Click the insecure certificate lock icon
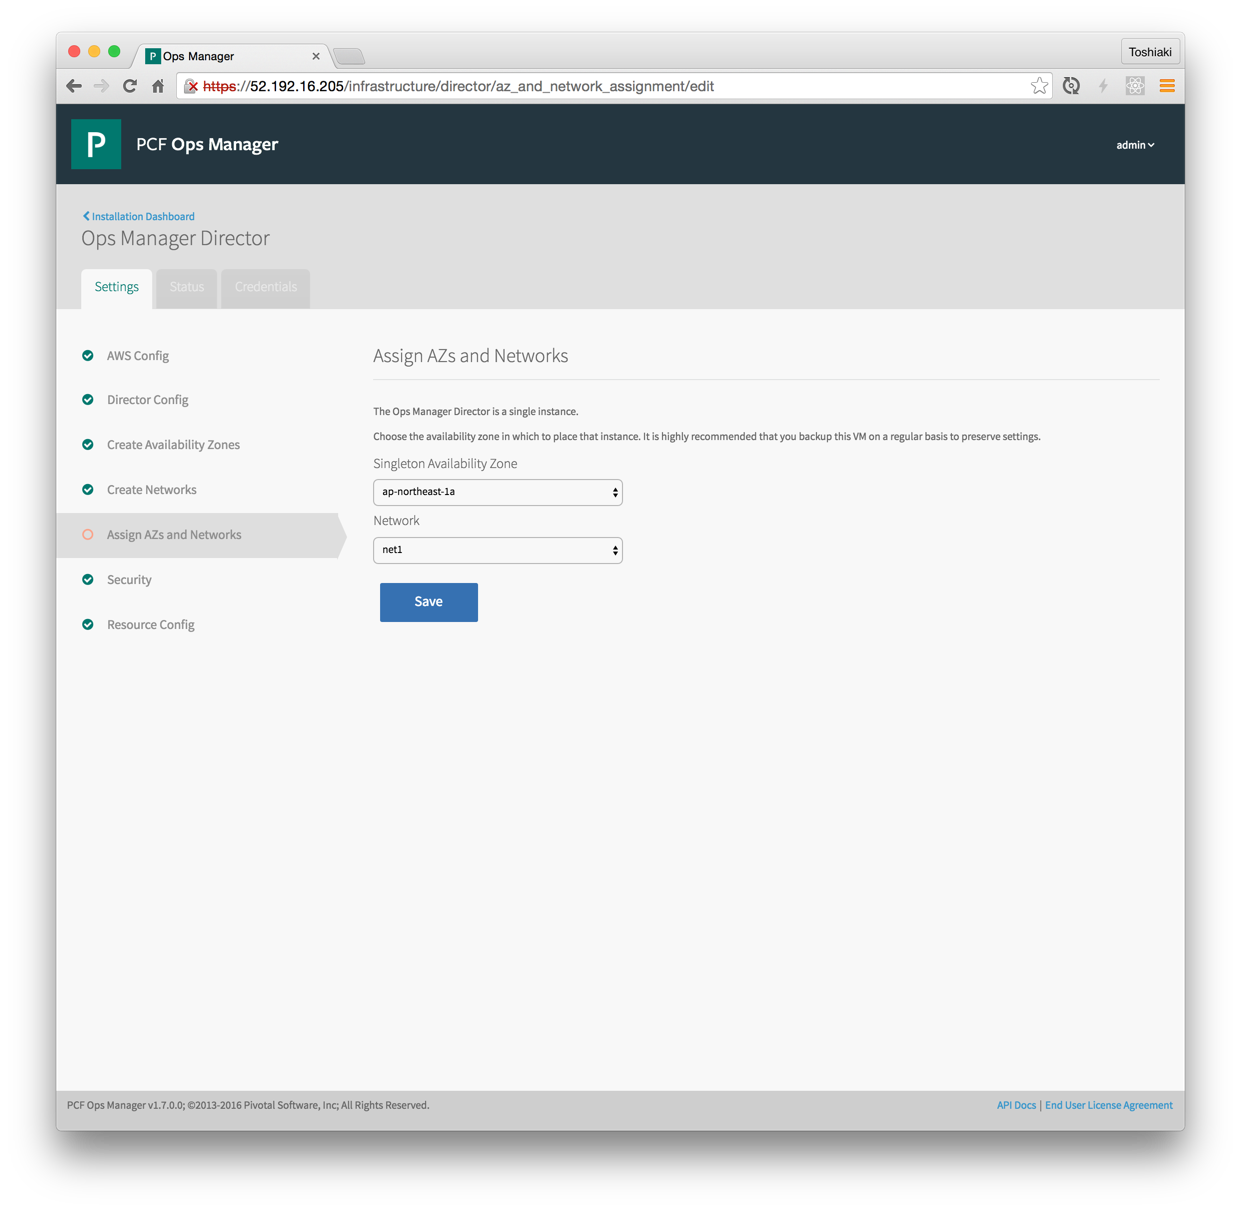The image size is (1241, 1211). 191,87
